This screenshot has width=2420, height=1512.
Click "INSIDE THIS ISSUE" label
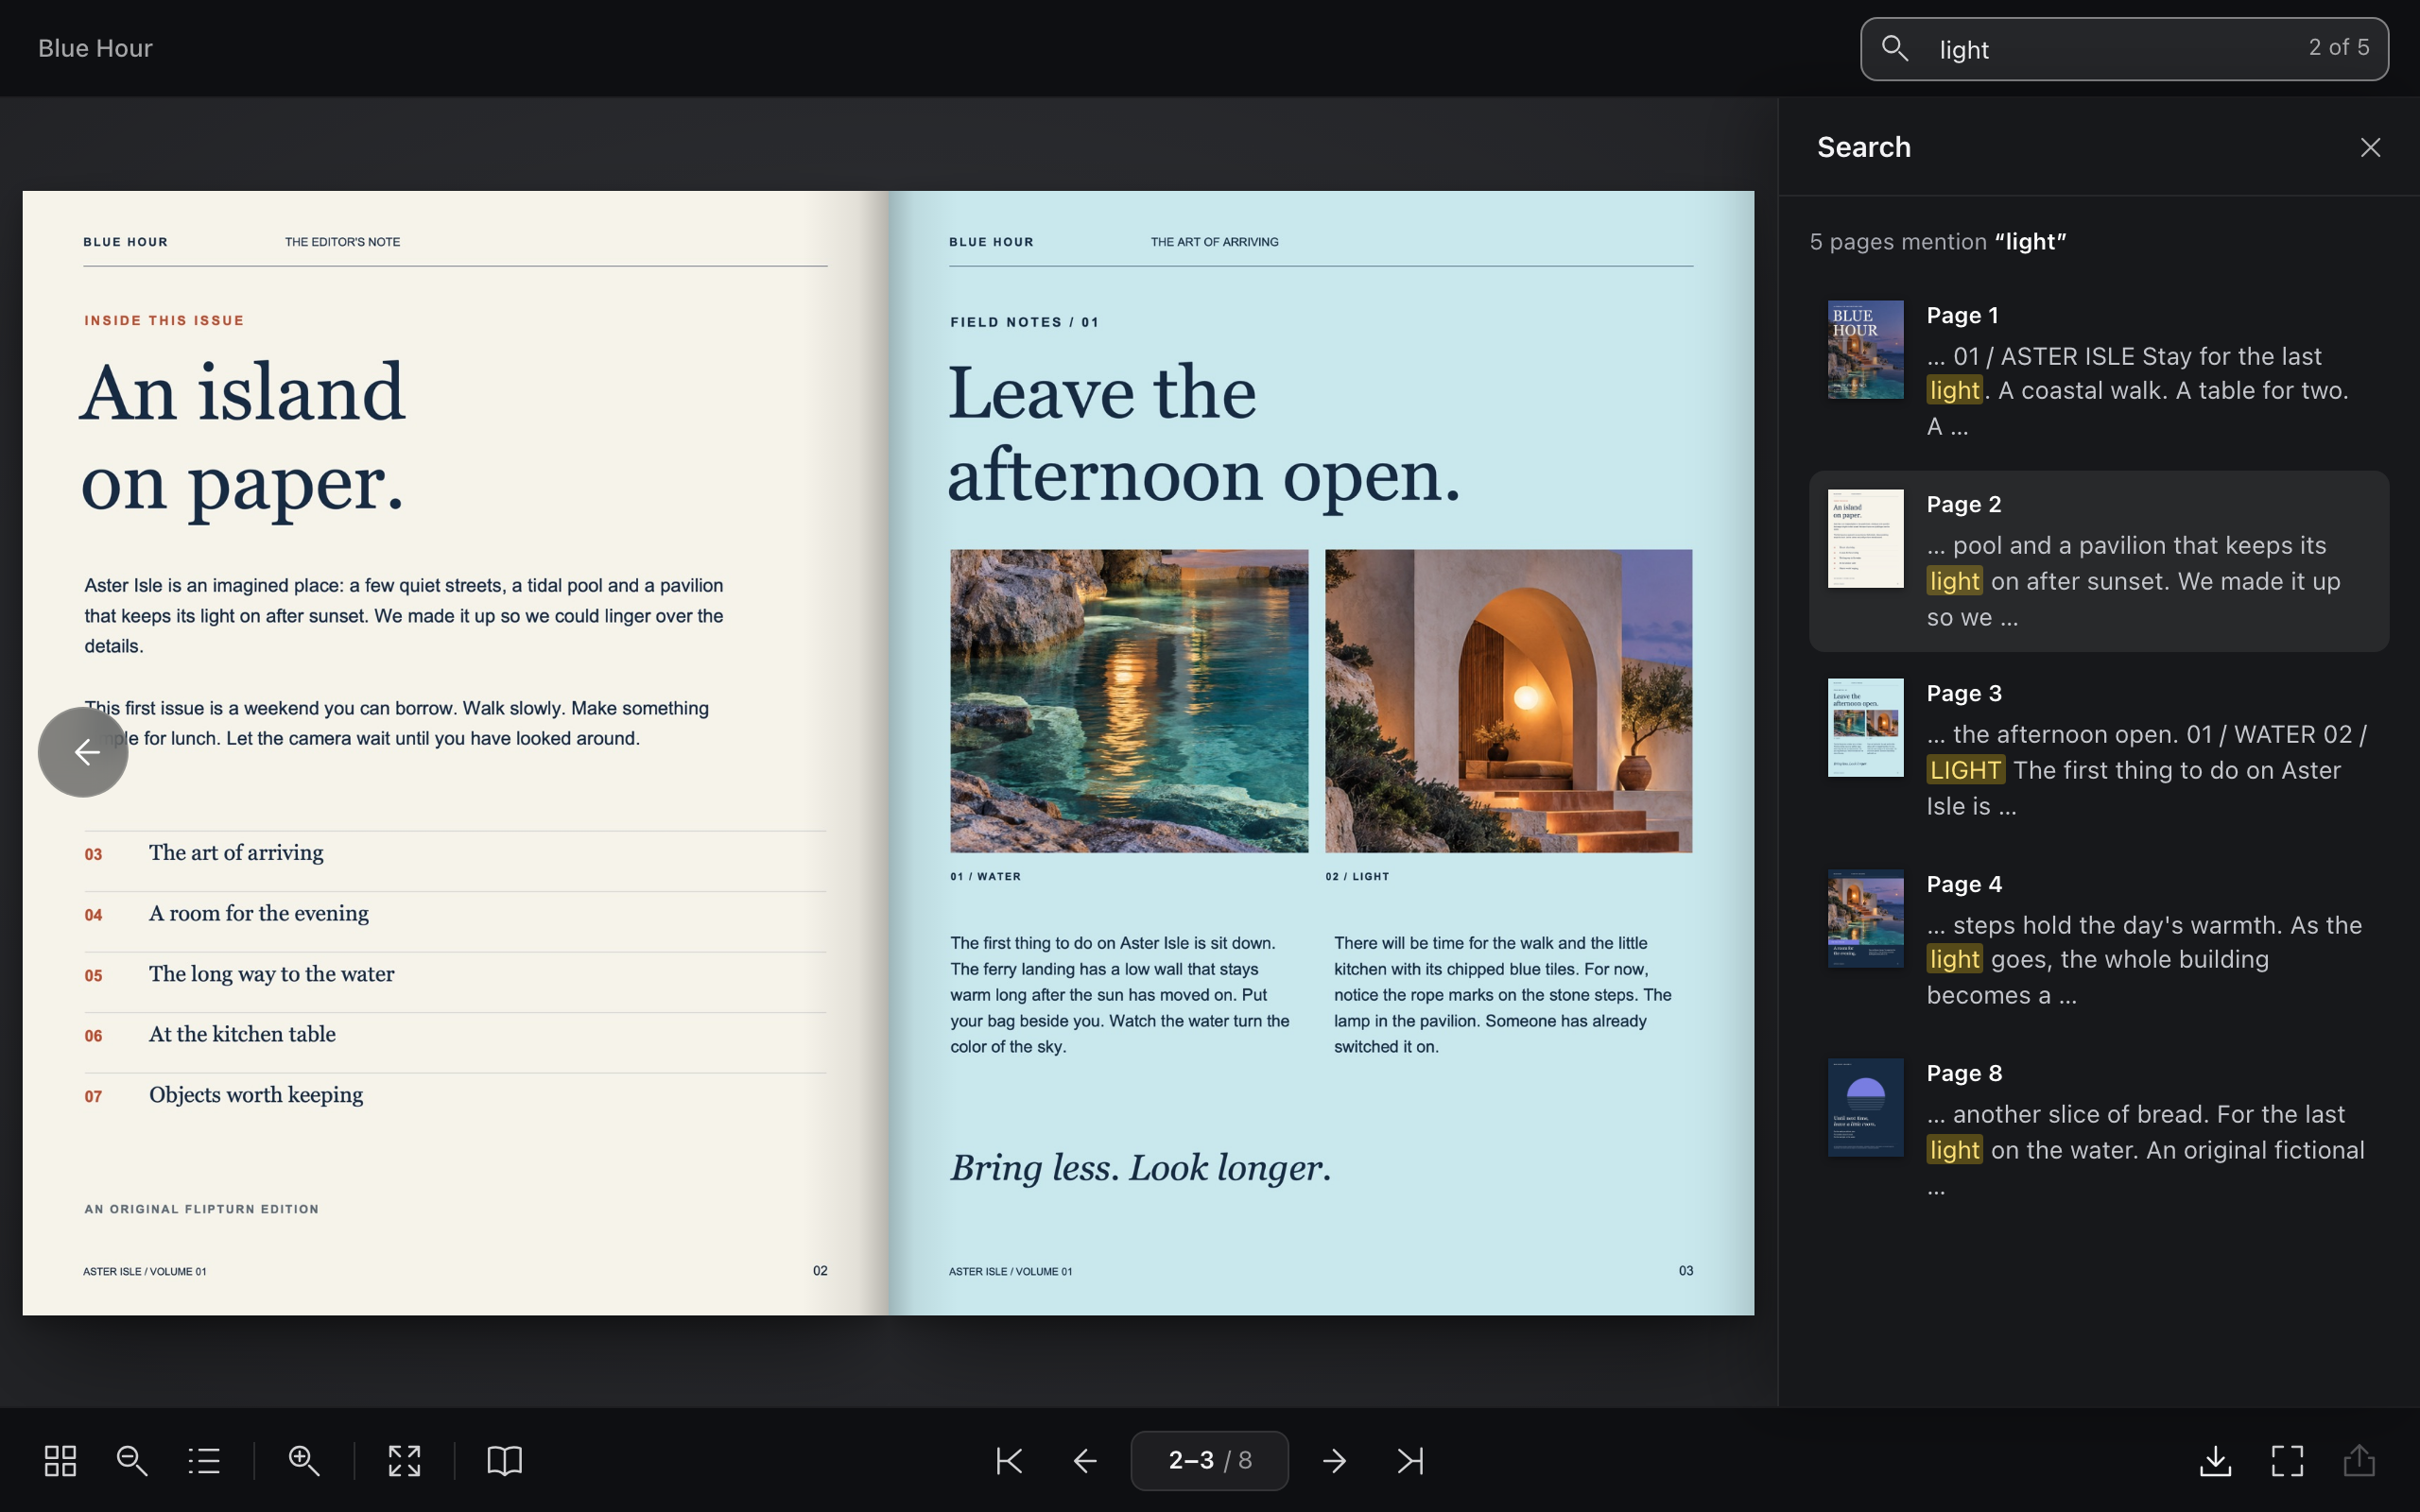(164, 320)
